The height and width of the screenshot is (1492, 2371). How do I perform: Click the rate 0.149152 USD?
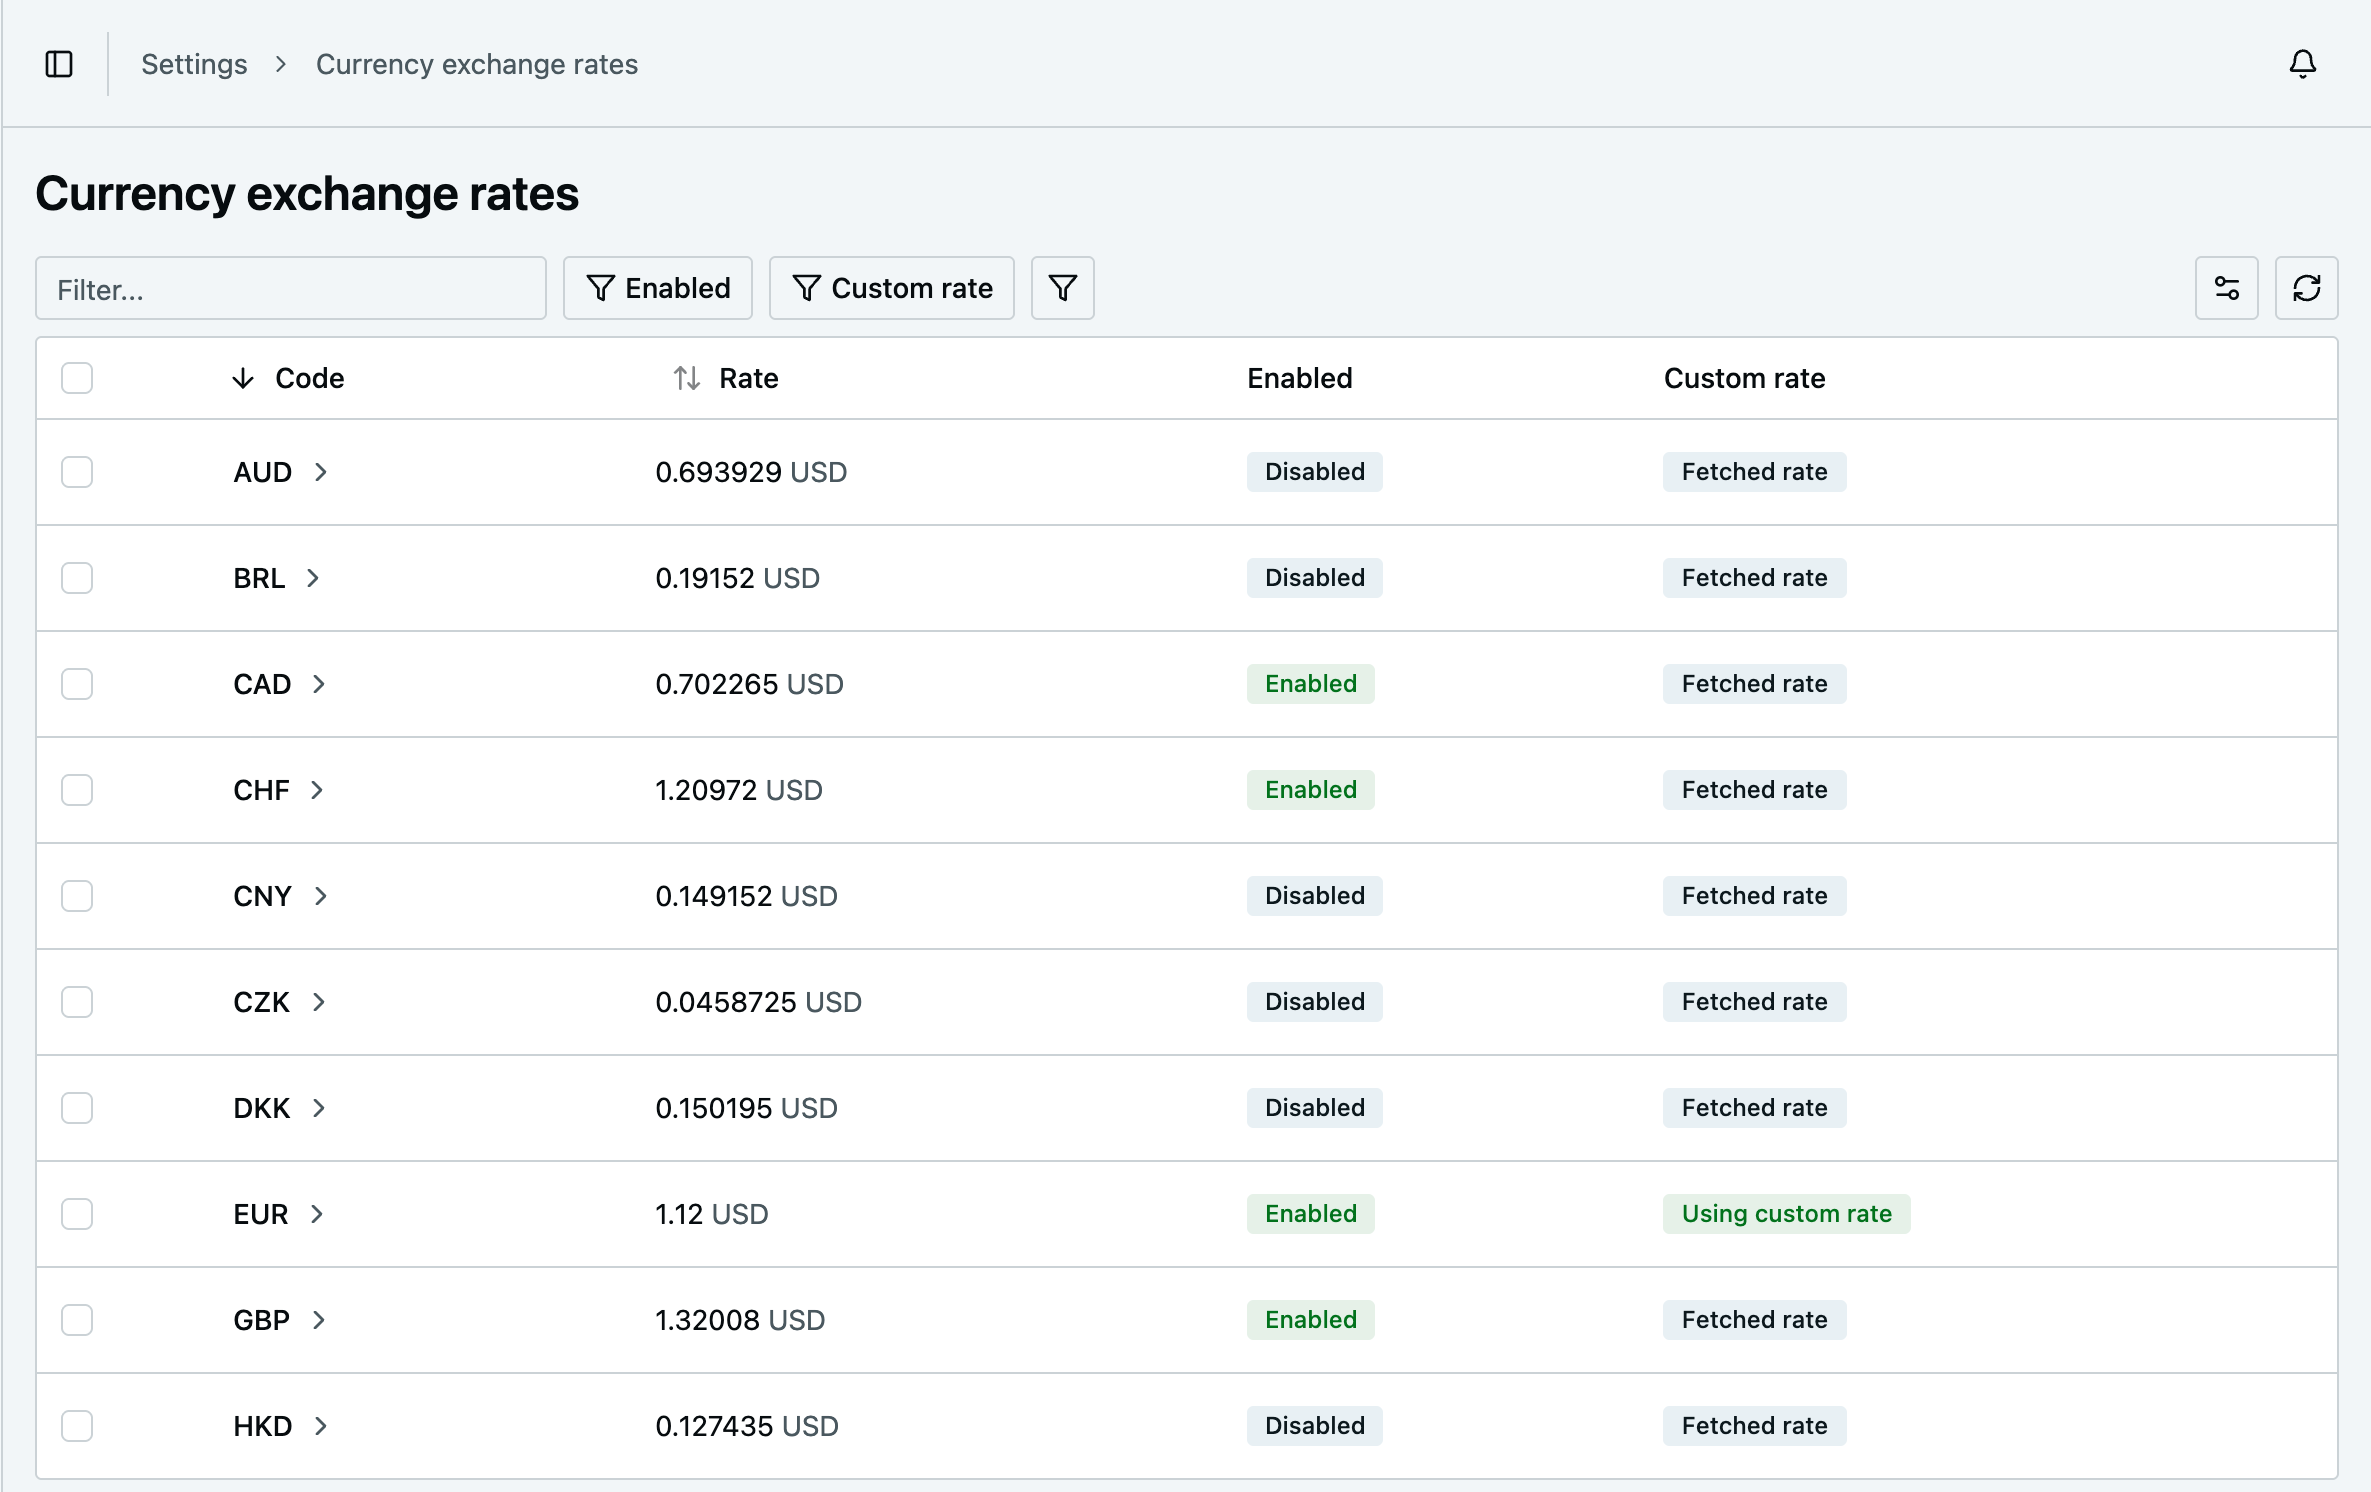pos(747,896)
